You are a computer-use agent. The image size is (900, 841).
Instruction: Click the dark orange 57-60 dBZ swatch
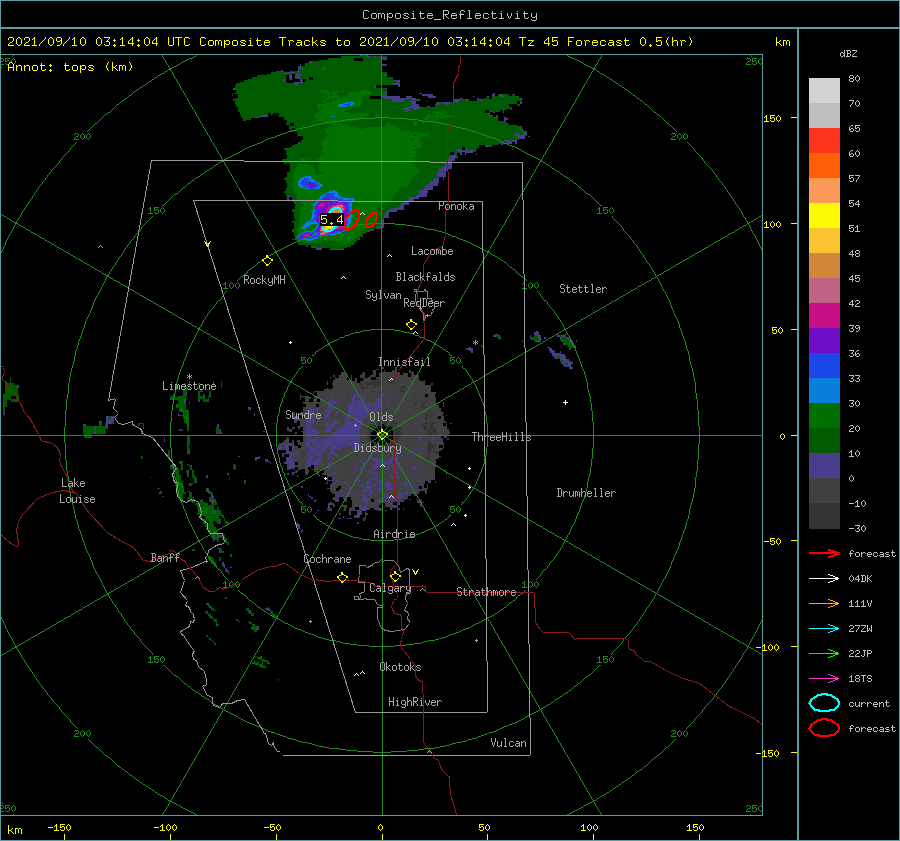824,166
